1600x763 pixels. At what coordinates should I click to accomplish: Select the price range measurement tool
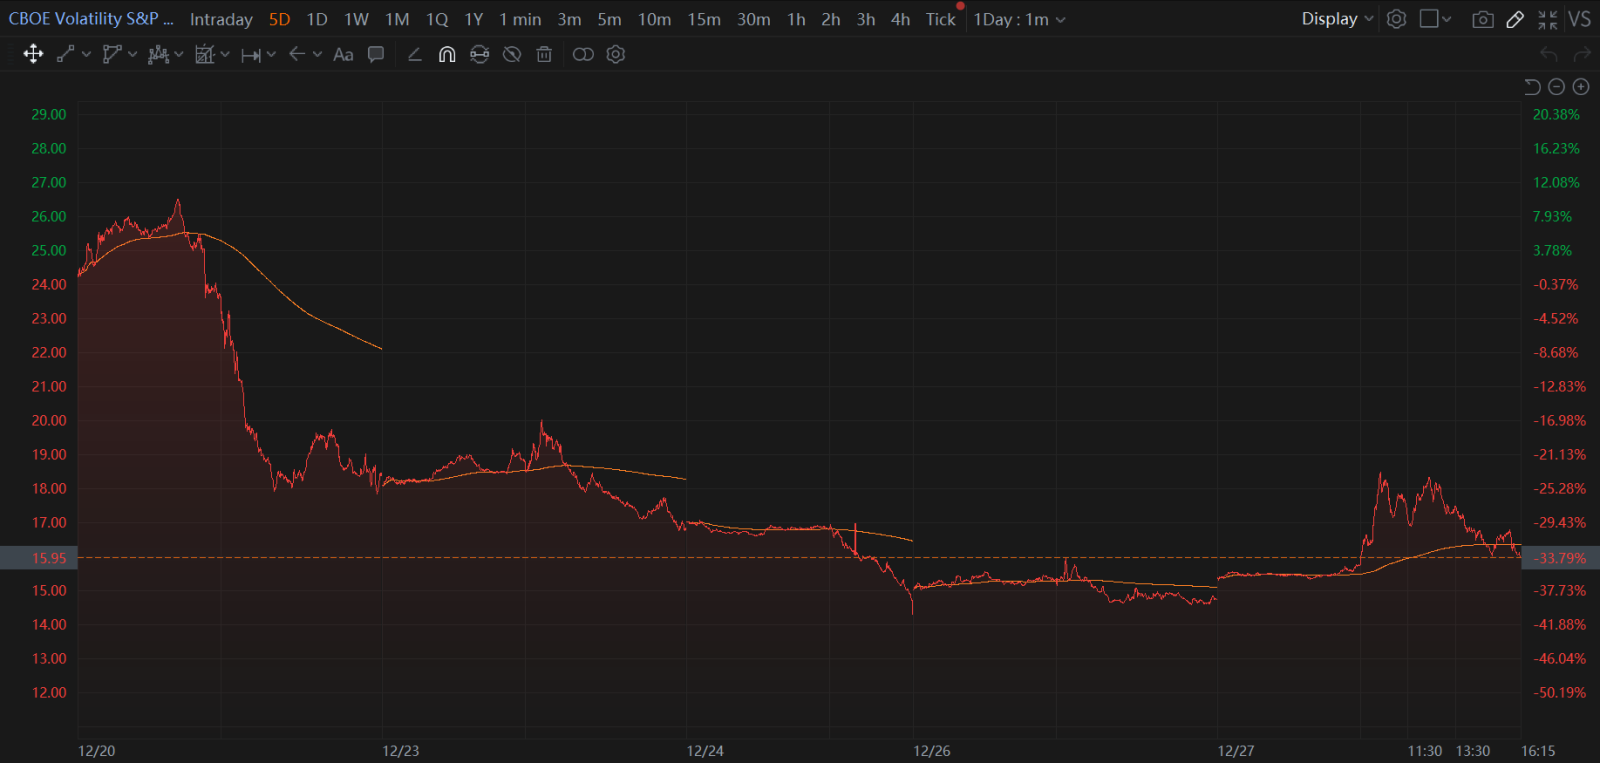point(251,55)
